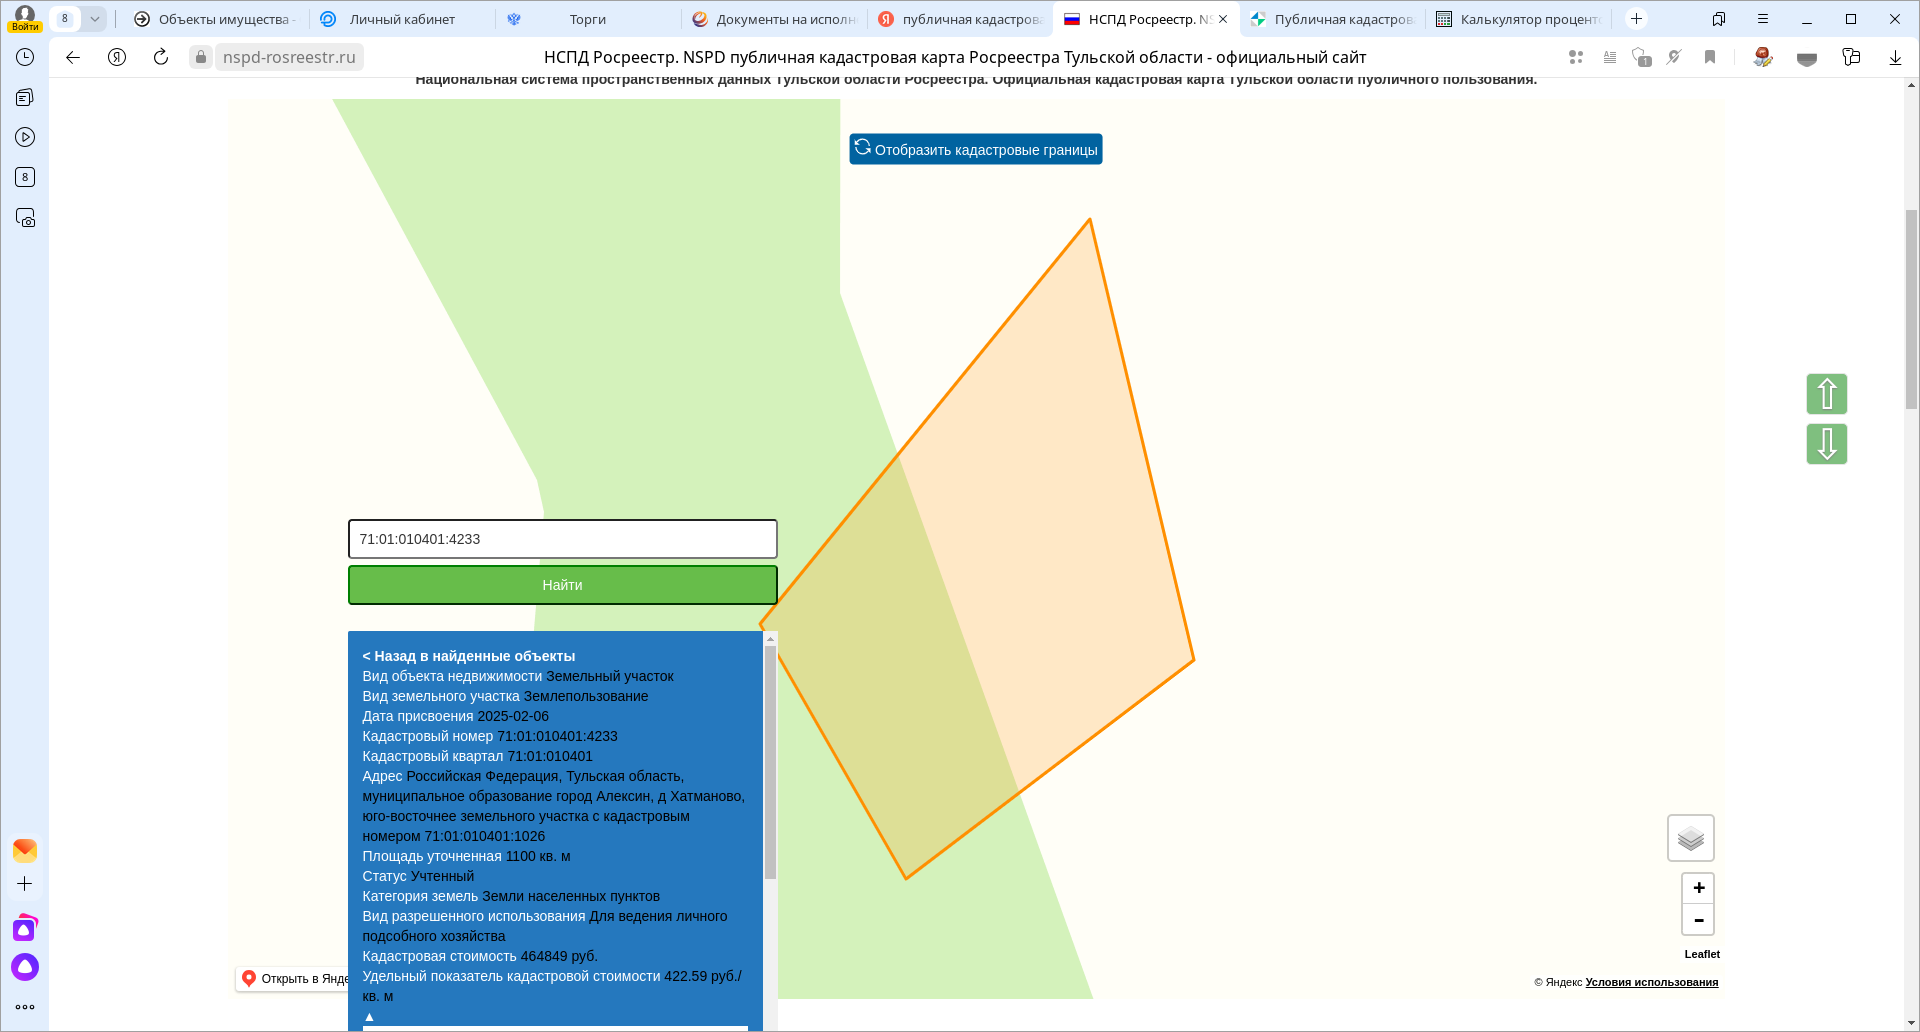Click Кадастровый квартал 71:01:010401 text

[477, 756]
